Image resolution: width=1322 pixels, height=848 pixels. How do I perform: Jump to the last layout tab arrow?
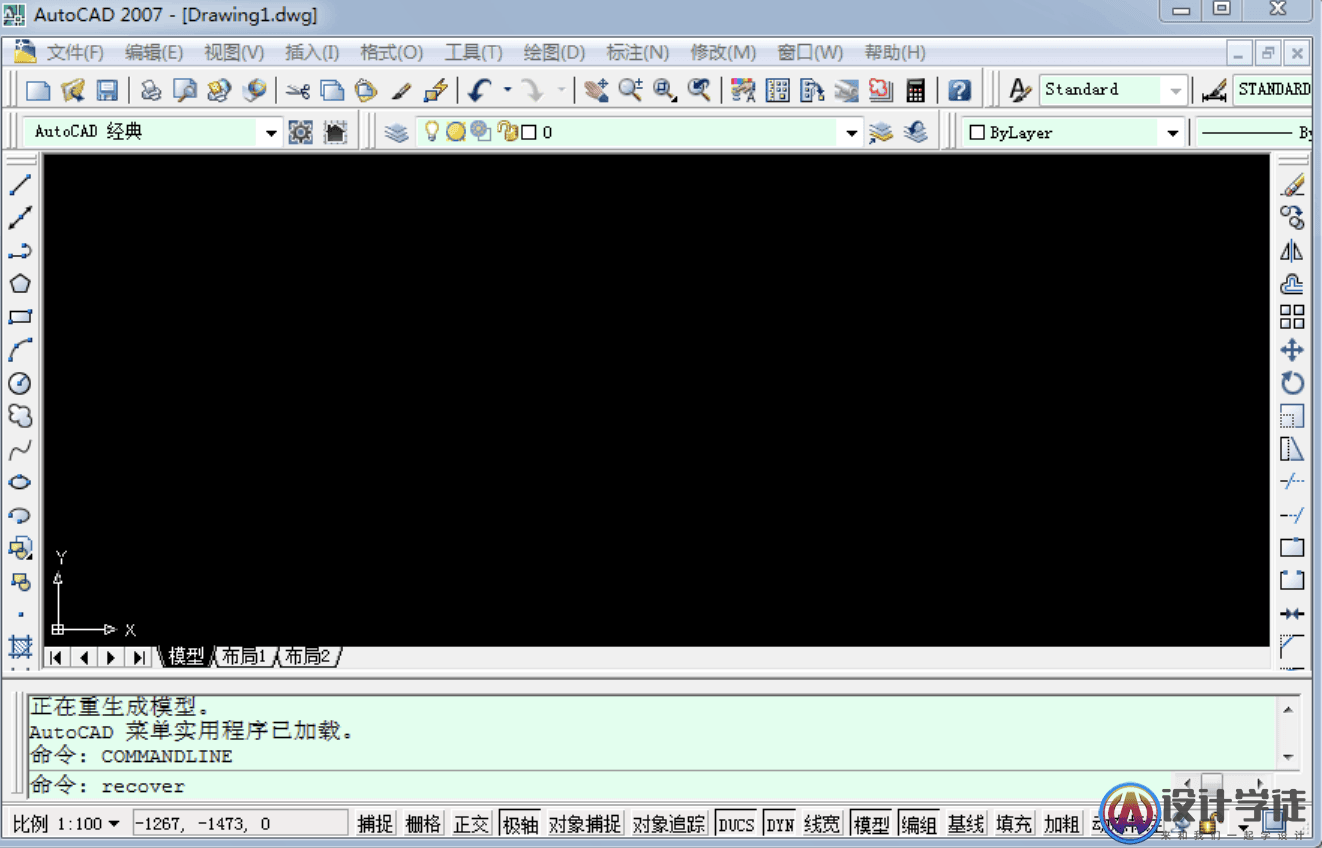[x=139, y=657]
